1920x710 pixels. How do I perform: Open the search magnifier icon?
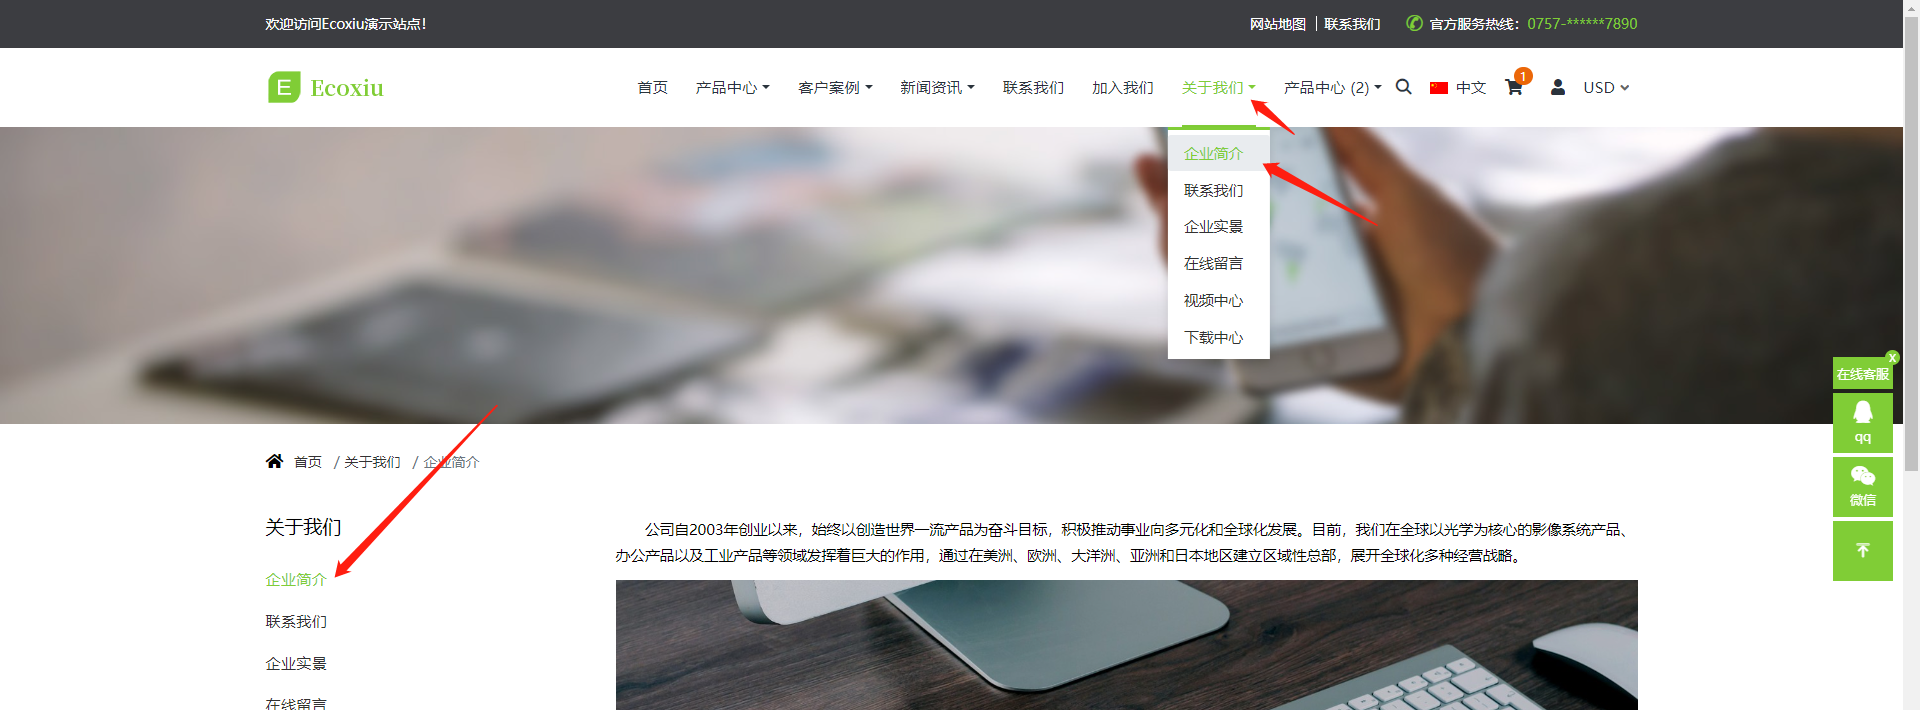1404,87
